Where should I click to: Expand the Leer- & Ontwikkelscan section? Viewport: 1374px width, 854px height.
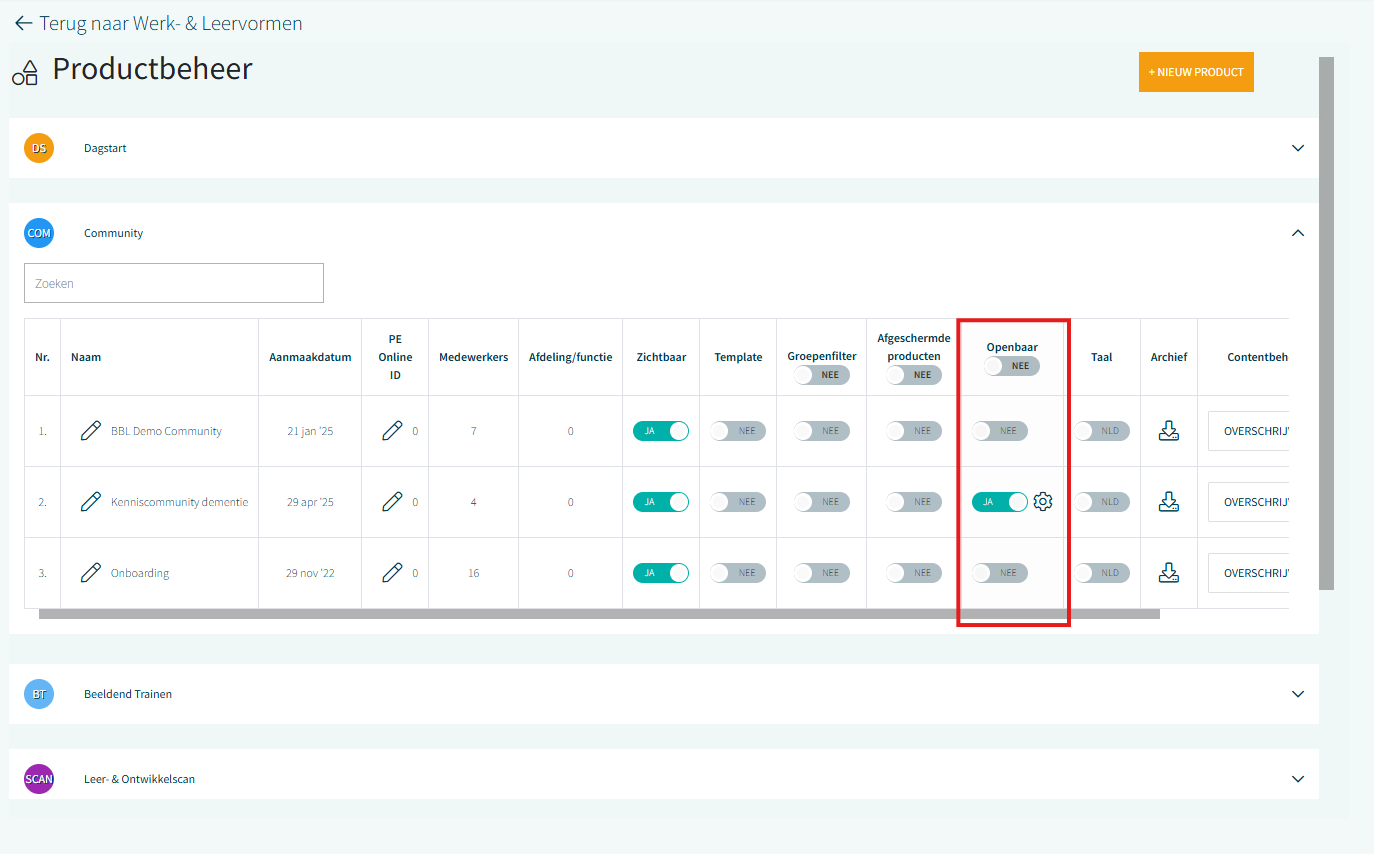point(1298,779)
